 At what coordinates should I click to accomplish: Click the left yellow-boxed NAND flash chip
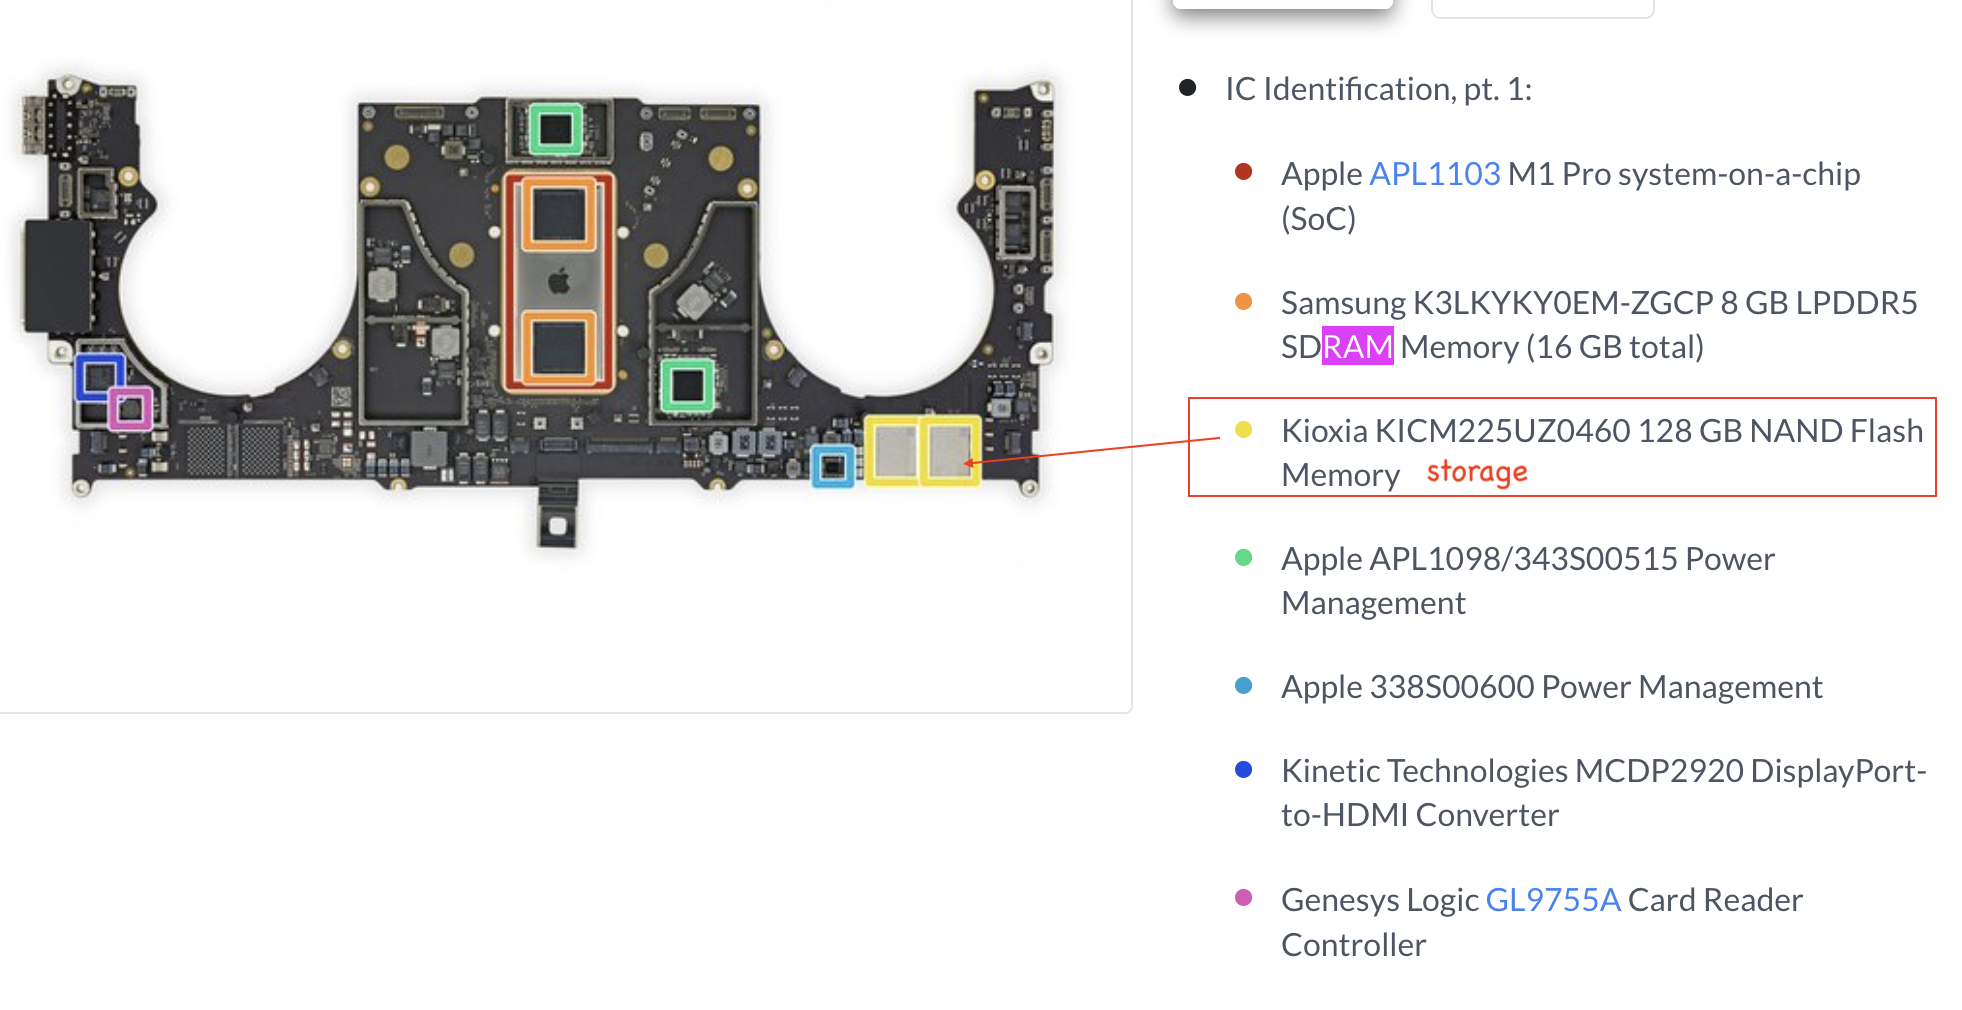[894, 450]
